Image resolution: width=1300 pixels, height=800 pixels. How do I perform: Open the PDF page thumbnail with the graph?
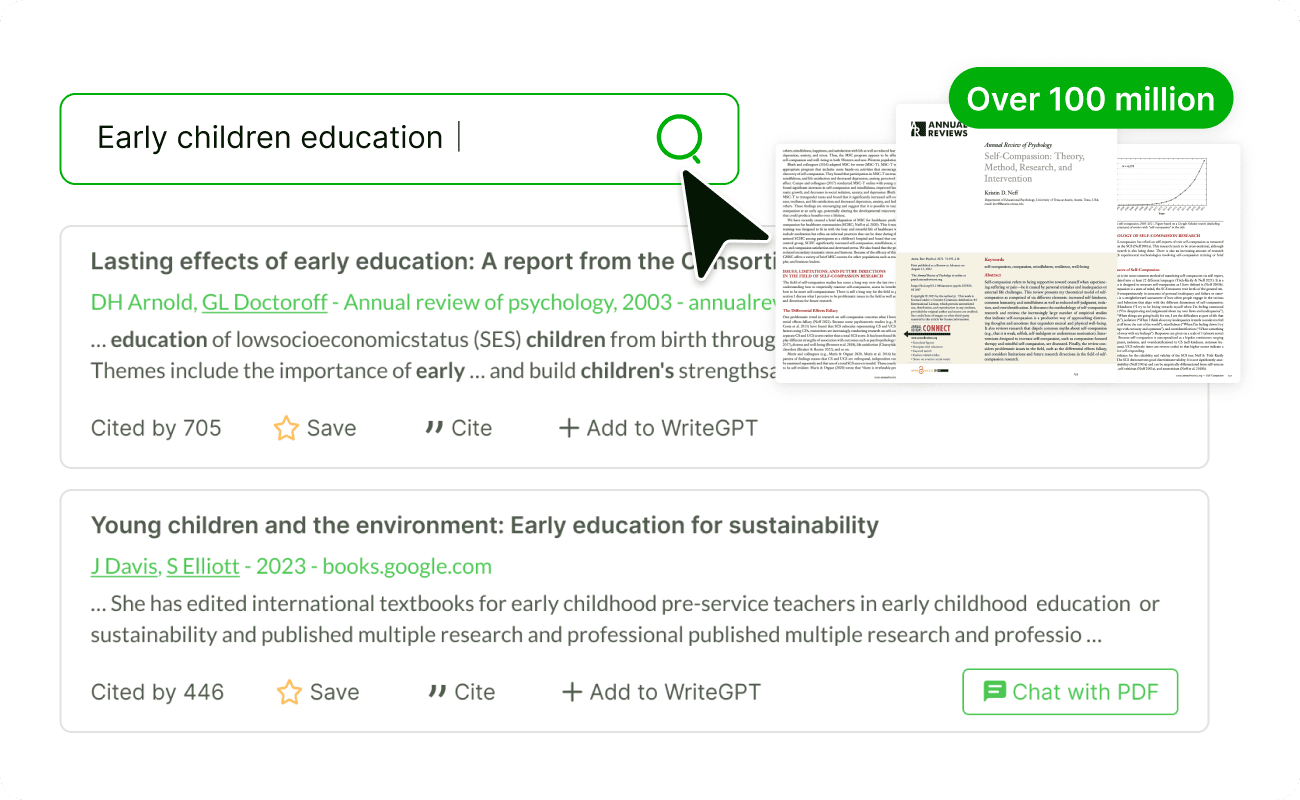[1177, 262]
